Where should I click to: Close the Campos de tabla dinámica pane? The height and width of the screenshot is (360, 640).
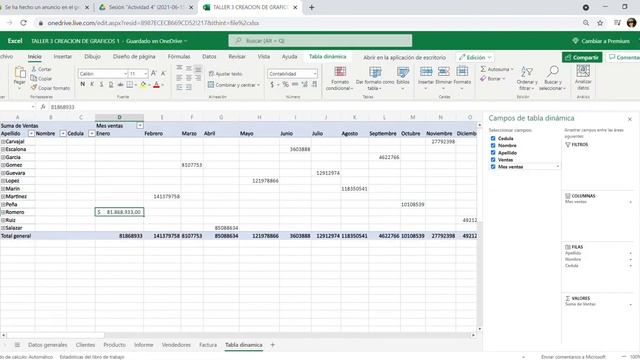[630, 119]
